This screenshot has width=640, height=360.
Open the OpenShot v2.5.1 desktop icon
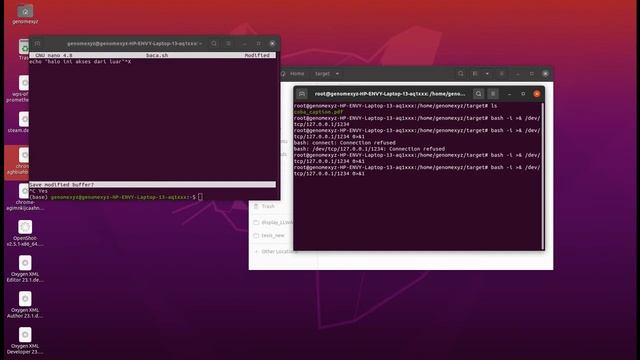[25, 233]
